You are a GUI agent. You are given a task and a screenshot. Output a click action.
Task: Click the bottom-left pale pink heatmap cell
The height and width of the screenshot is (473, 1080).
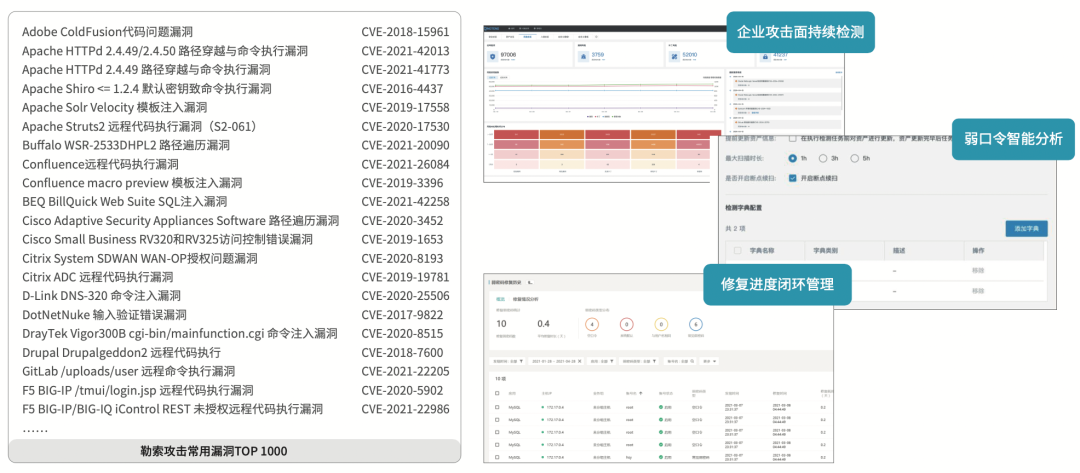click(x=517, y=165)
